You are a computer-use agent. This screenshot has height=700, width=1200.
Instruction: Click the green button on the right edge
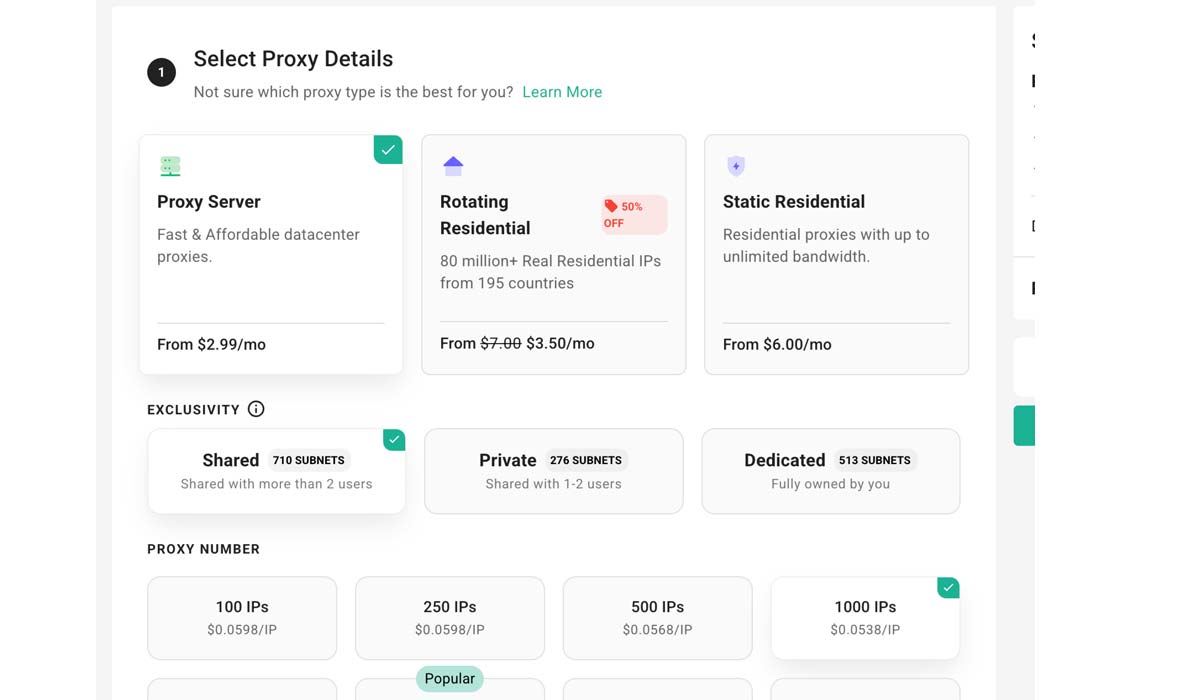(1024, 425)
